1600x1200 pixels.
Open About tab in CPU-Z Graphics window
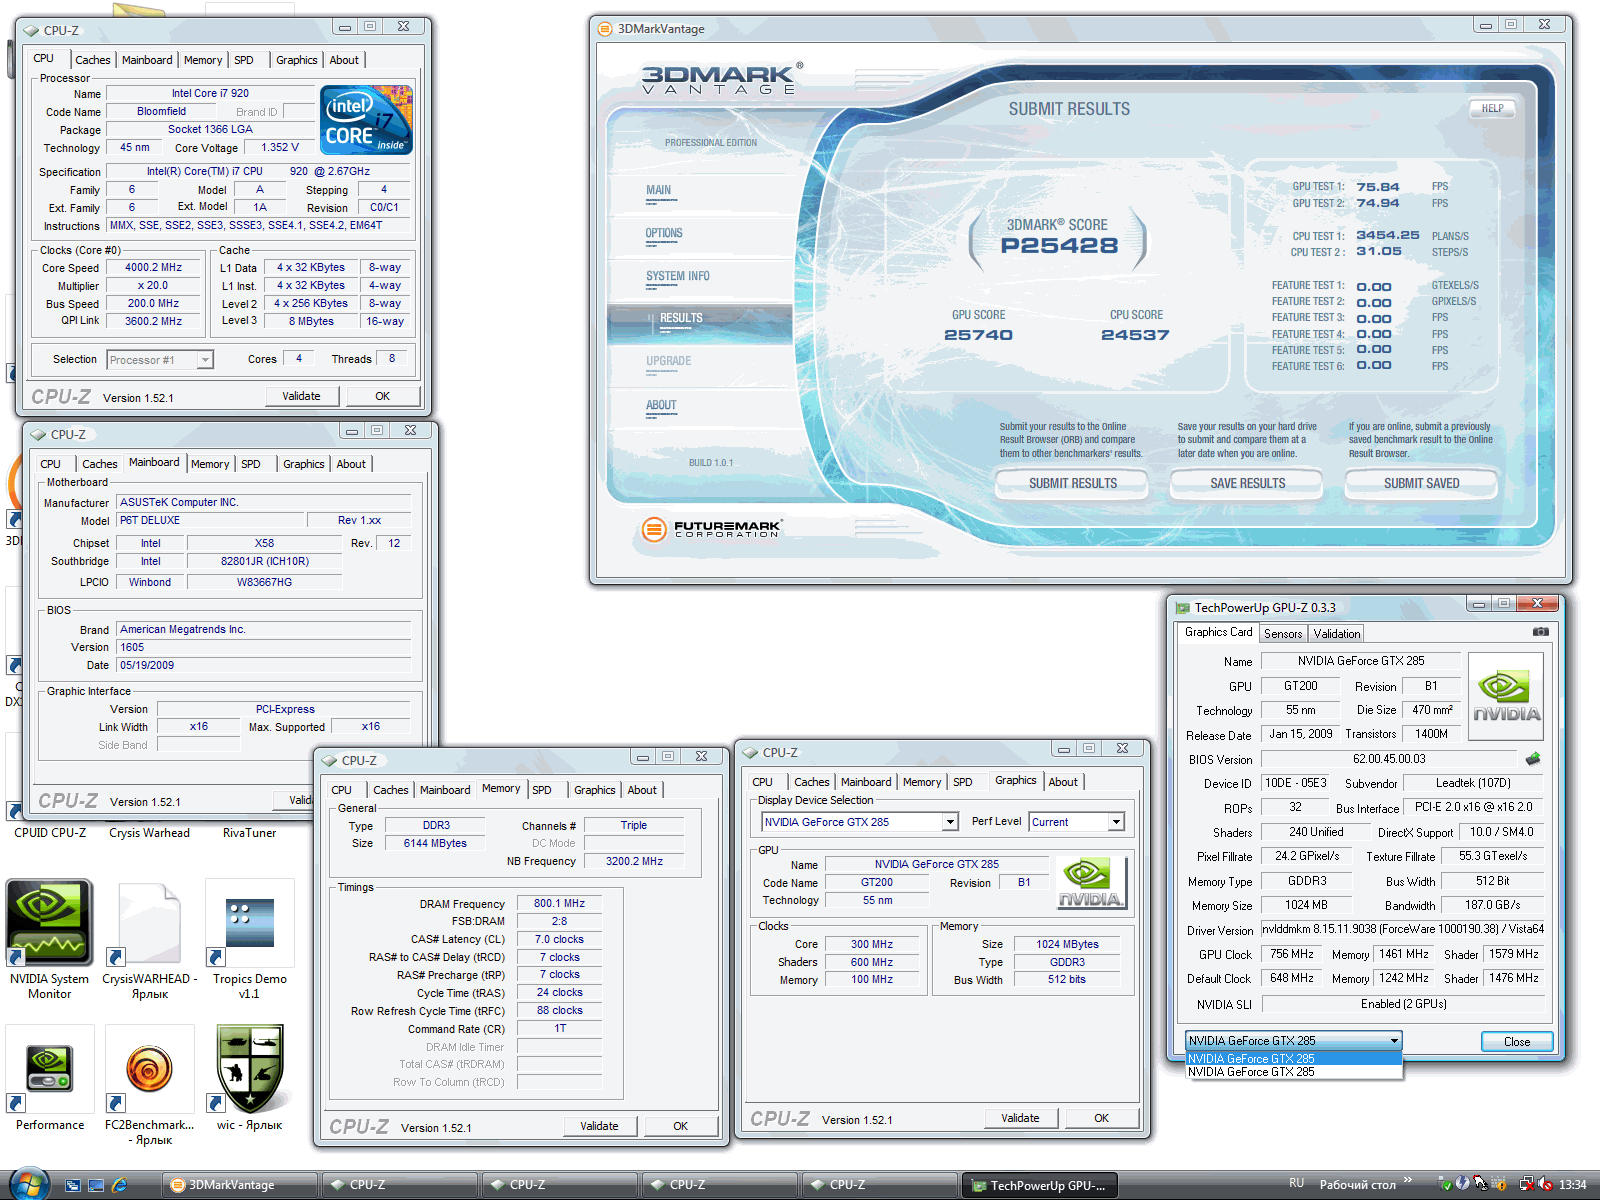tap(1063, 782)
